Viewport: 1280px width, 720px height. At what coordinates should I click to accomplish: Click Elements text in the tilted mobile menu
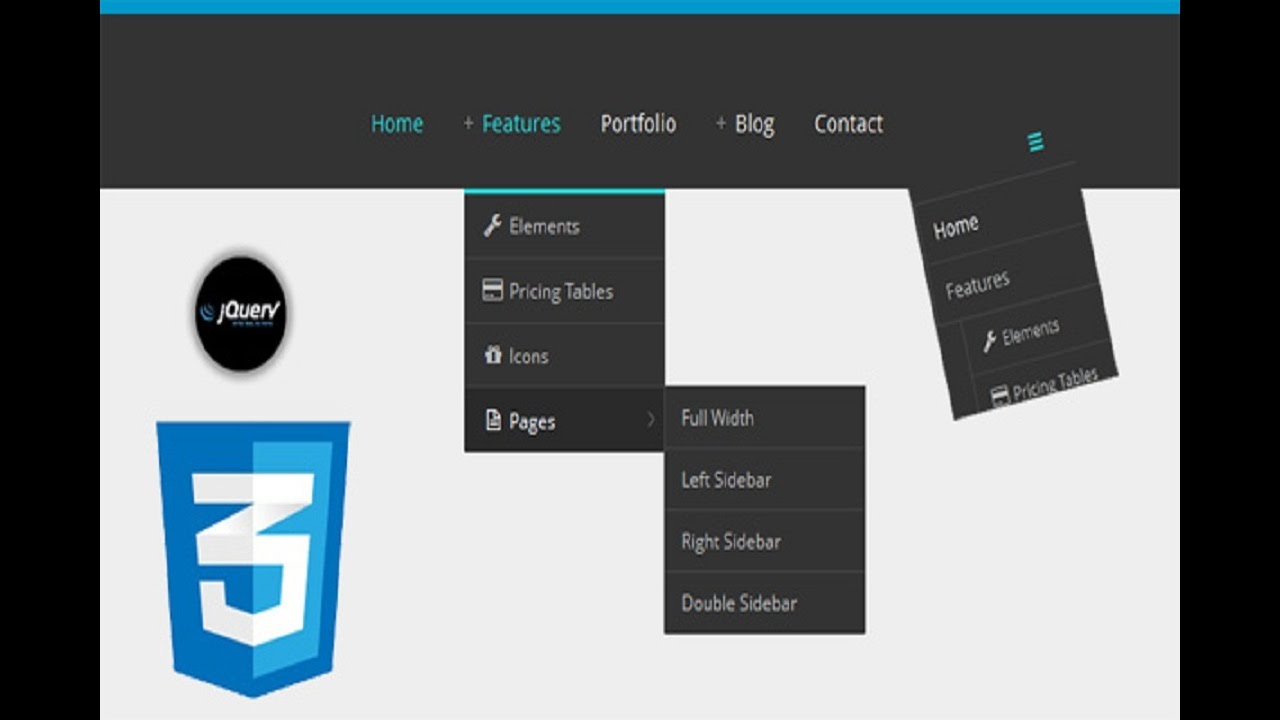1030,332
